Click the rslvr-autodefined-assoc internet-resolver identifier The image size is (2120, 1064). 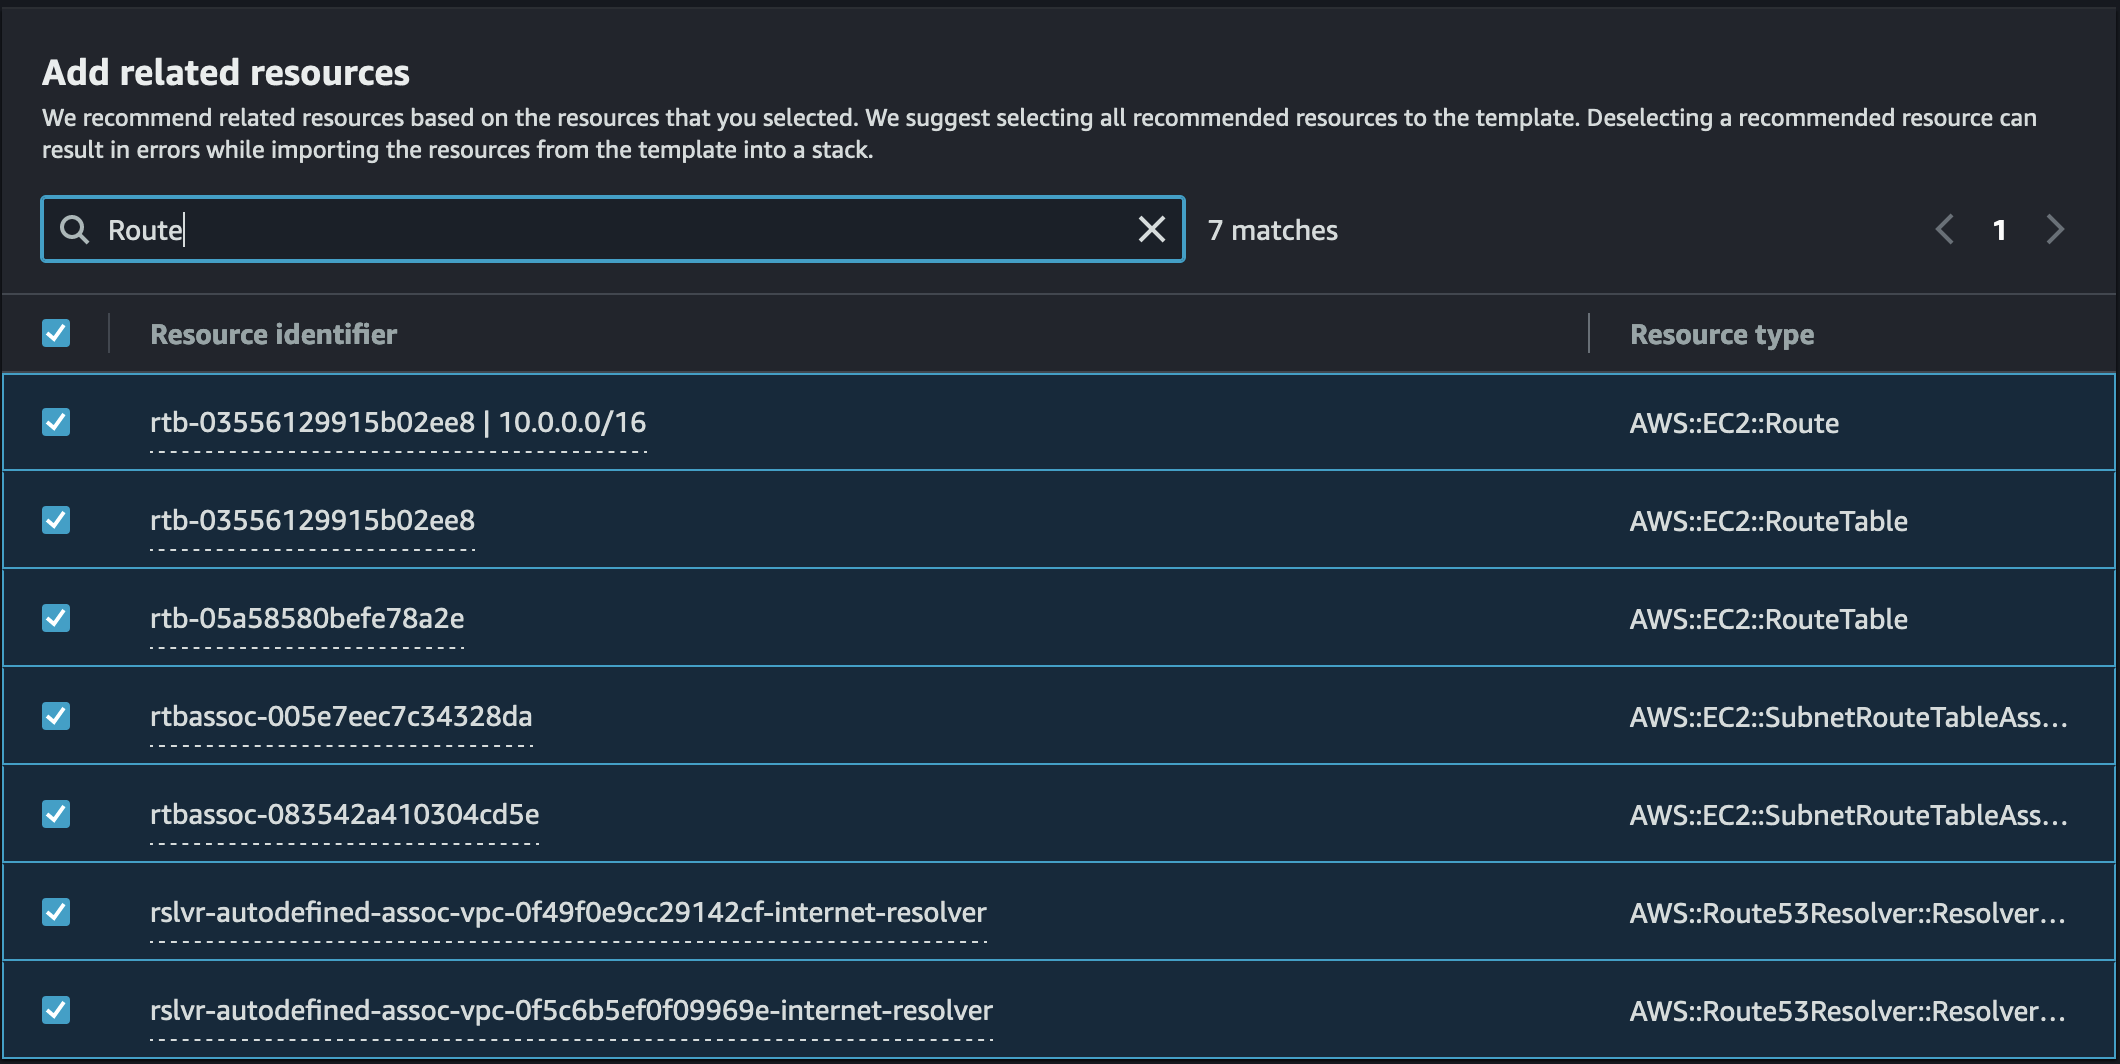568,912
